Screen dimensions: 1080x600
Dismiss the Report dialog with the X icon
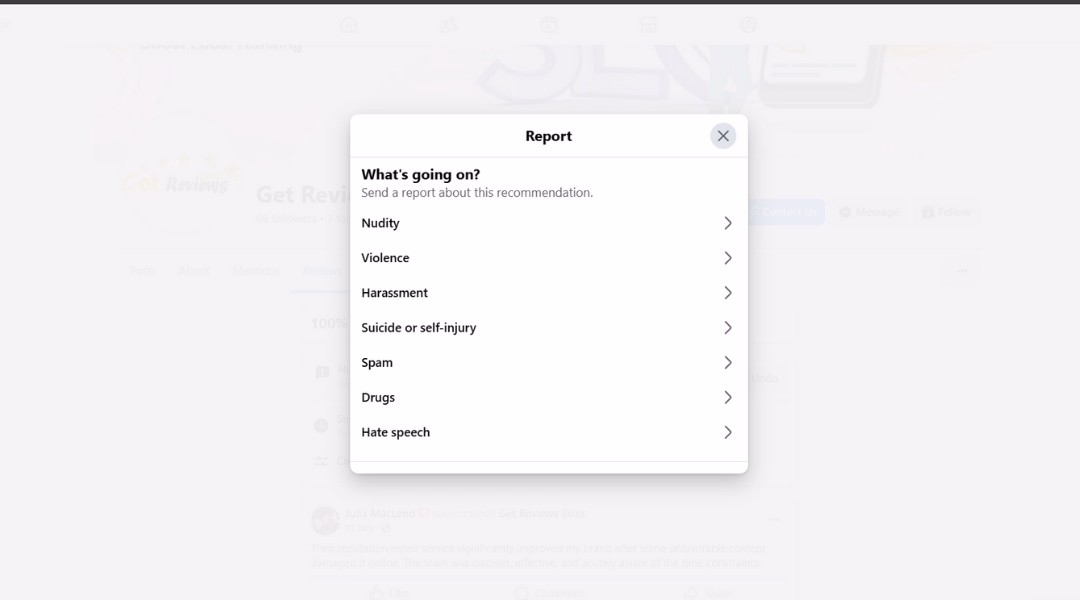[x=723, y=135]
